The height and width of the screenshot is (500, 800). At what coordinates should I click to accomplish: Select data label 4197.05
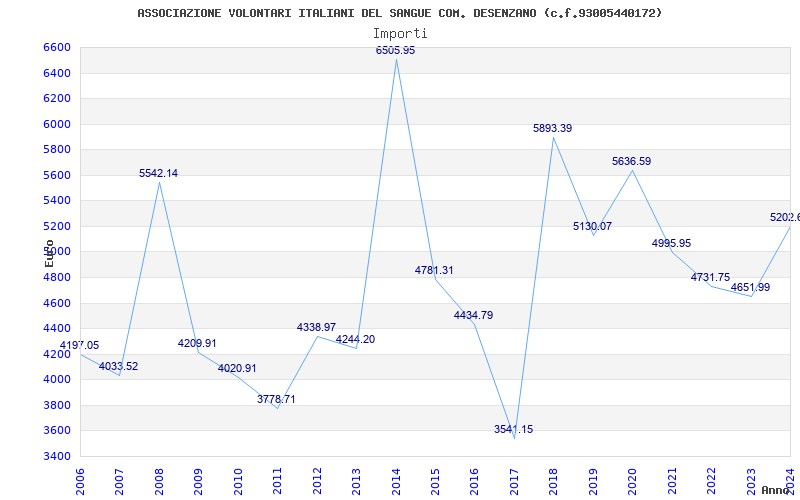click(x=80, y=345)
